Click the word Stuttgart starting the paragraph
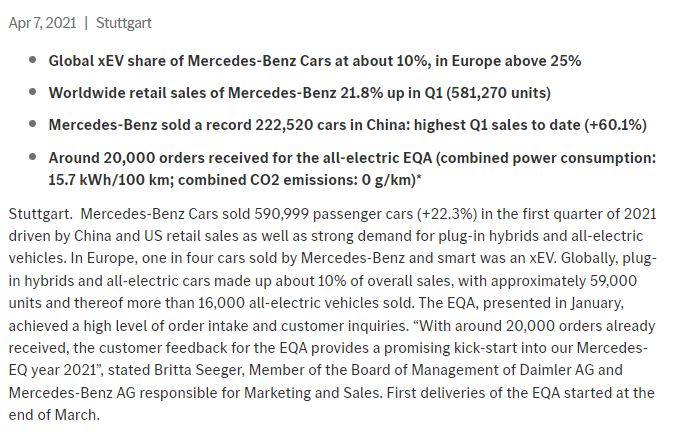Viewport: 681px width, 446px height. pyautogui.click(x=39, y=213)
